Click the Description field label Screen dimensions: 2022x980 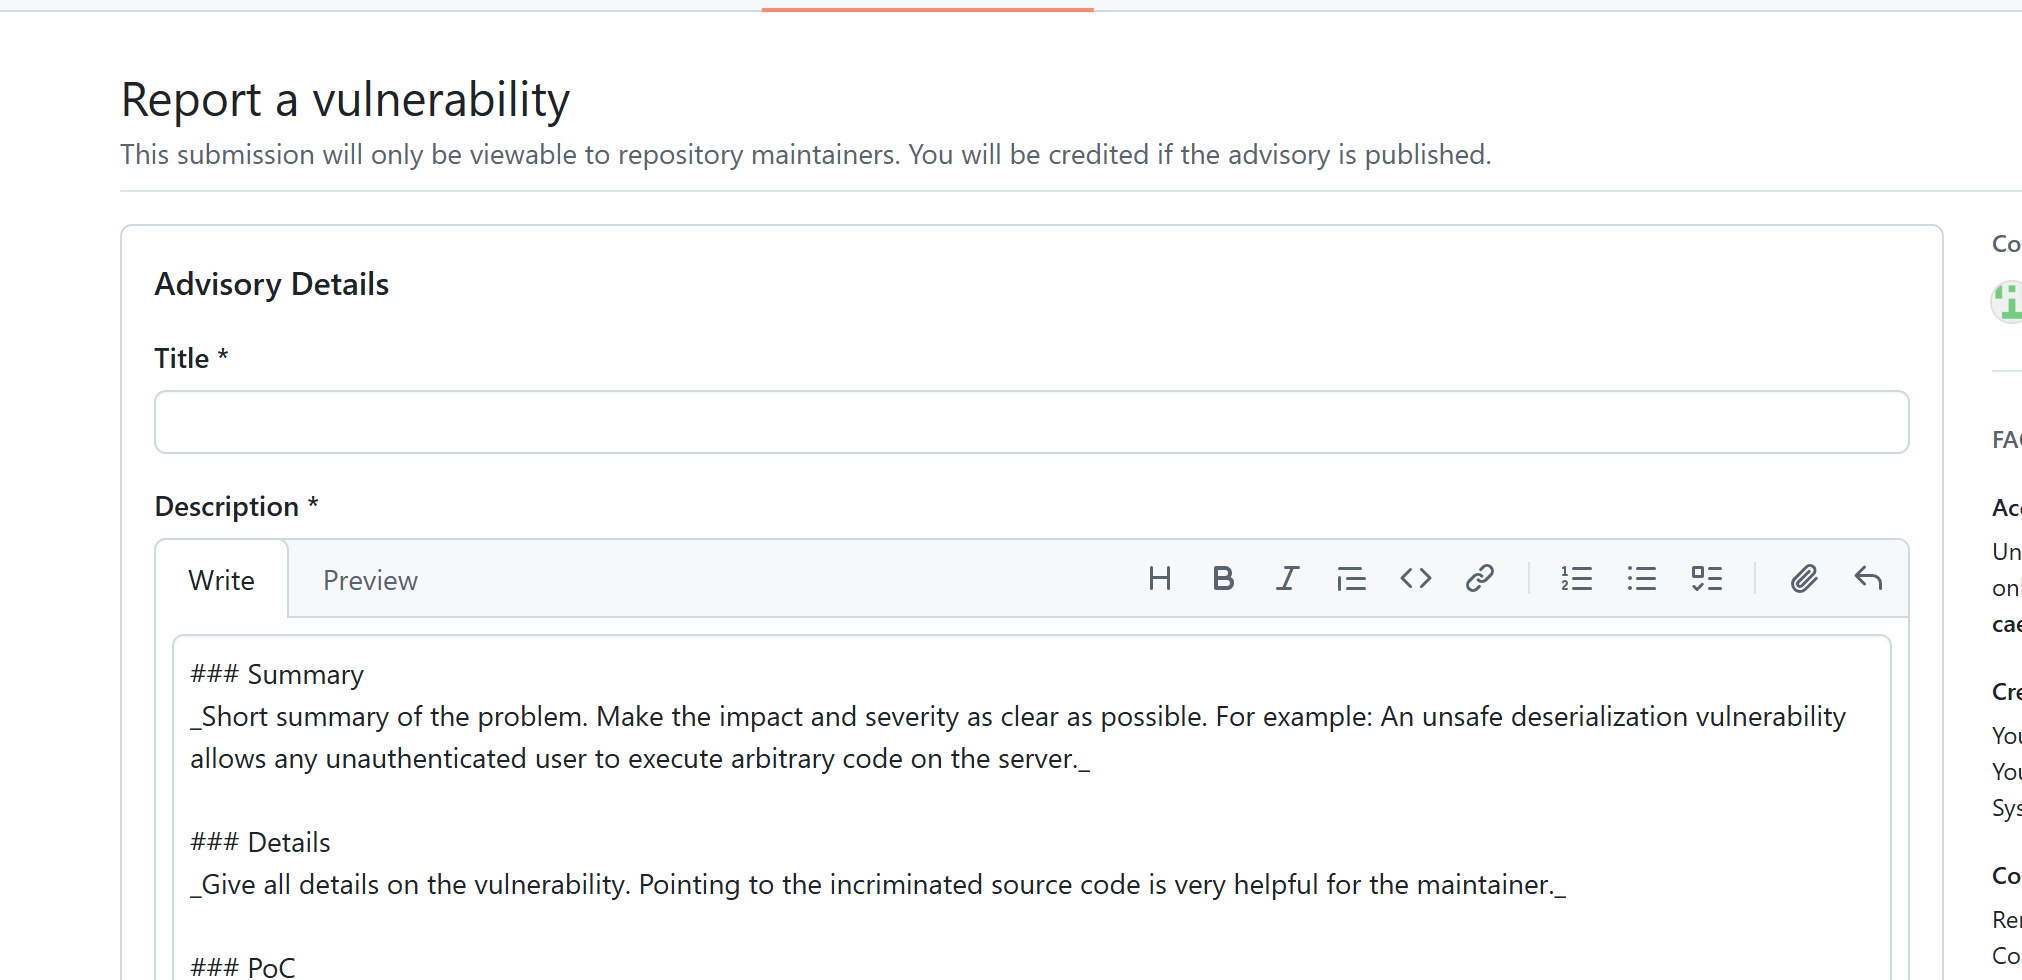tap(227, 507)
